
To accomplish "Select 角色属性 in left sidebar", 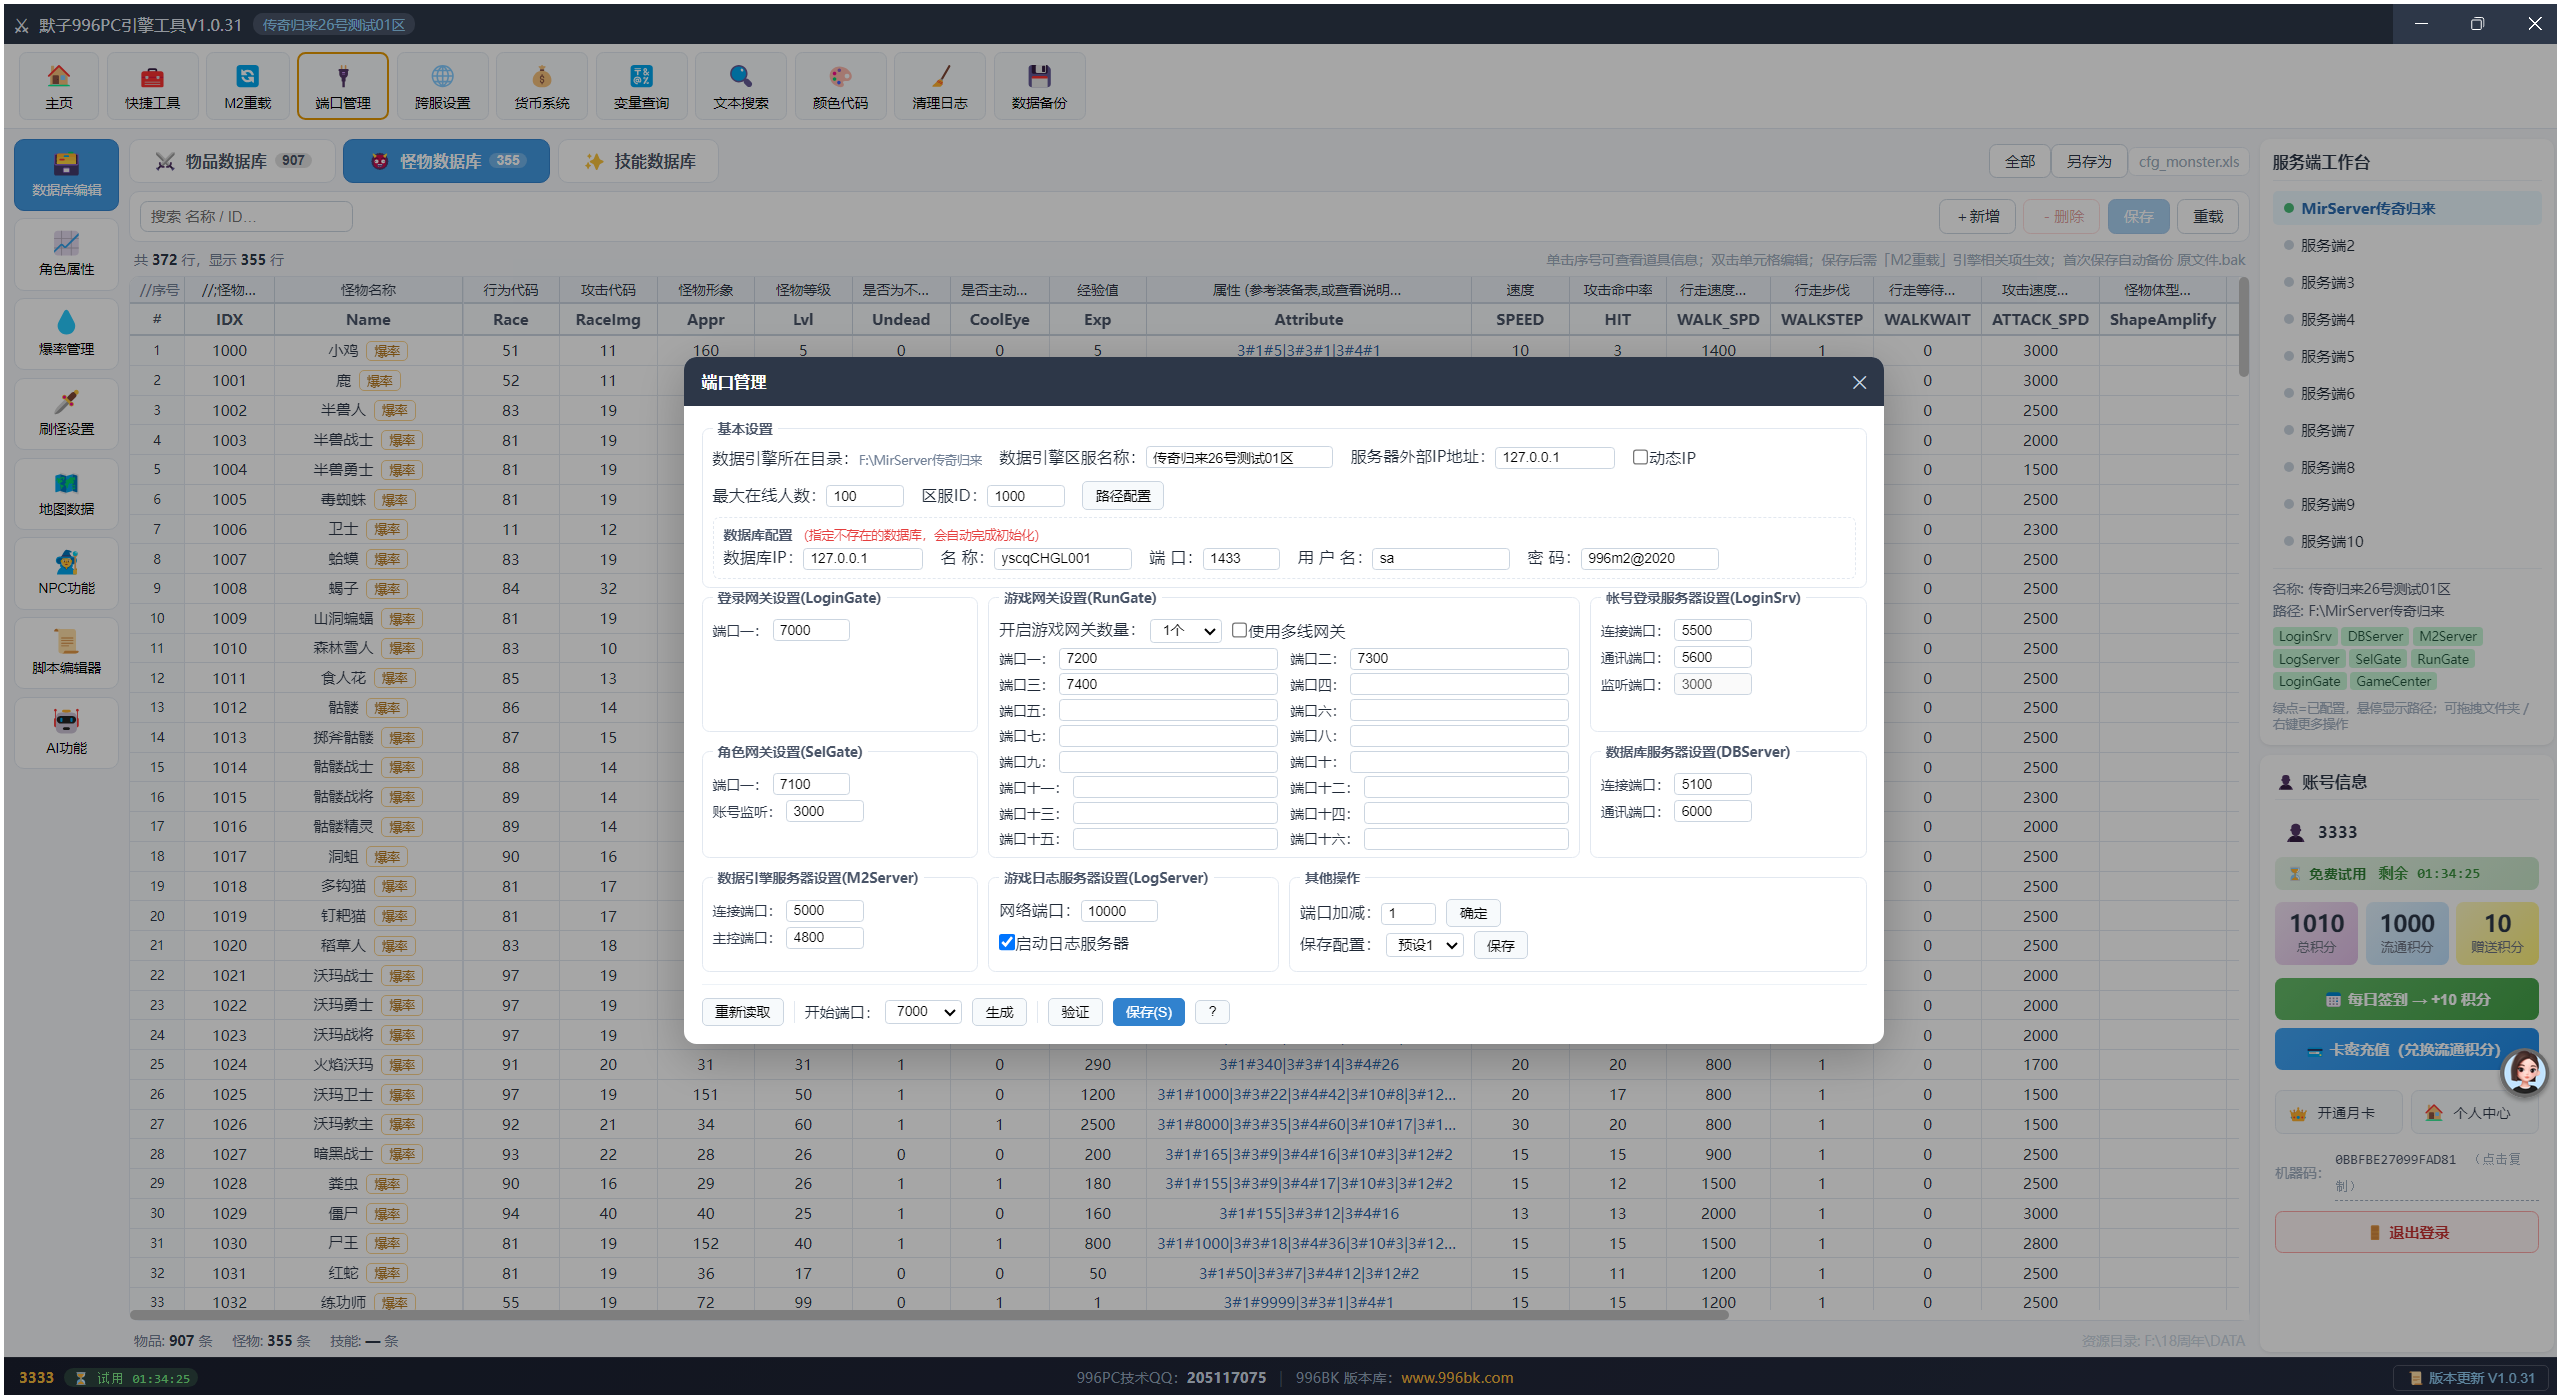I will (x=67, y=254).
